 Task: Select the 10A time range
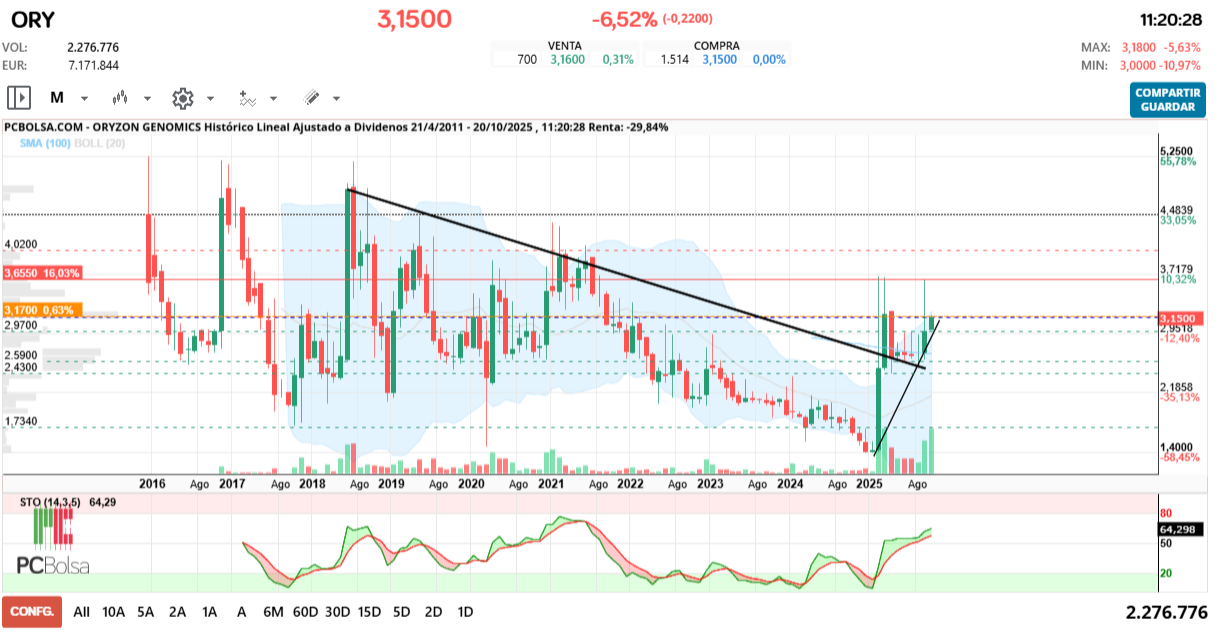(x=114, y=611)
